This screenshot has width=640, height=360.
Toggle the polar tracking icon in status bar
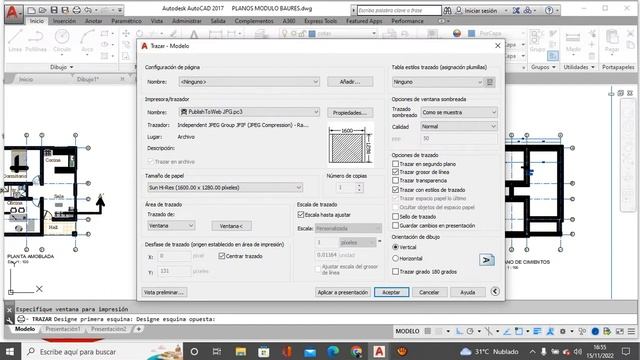tap(470, 331)
